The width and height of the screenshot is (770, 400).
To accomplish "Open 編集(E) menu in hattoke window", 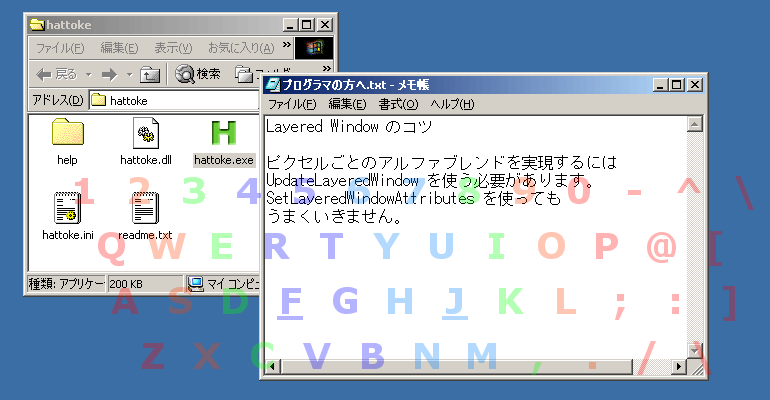I will pyautogui.click(x=119, y=48).
